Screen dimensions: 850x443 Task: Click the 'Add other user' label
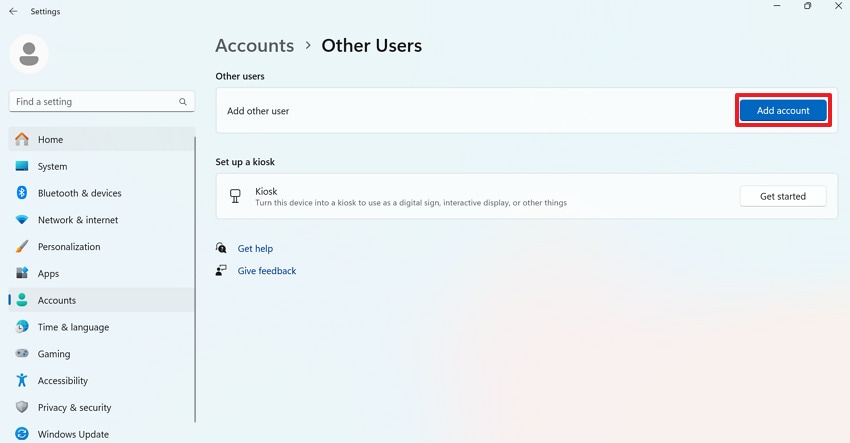(x=258, y=111)
